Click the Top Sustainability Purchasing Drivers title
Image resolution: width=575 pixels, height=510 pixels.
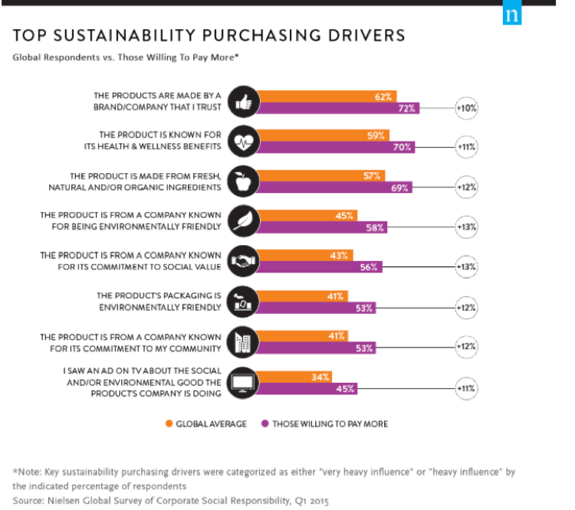point(209,36)
